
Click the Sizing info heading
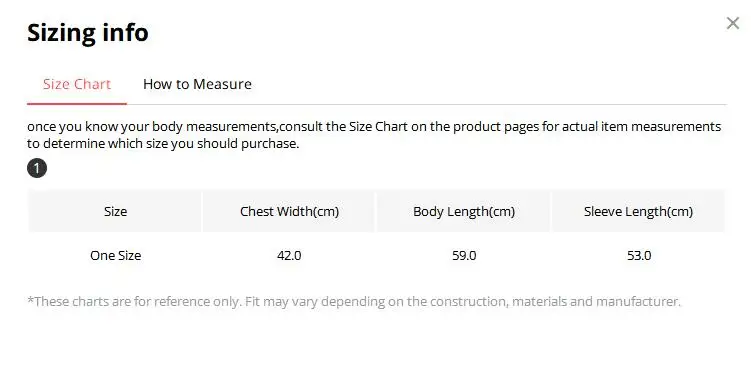88,33
